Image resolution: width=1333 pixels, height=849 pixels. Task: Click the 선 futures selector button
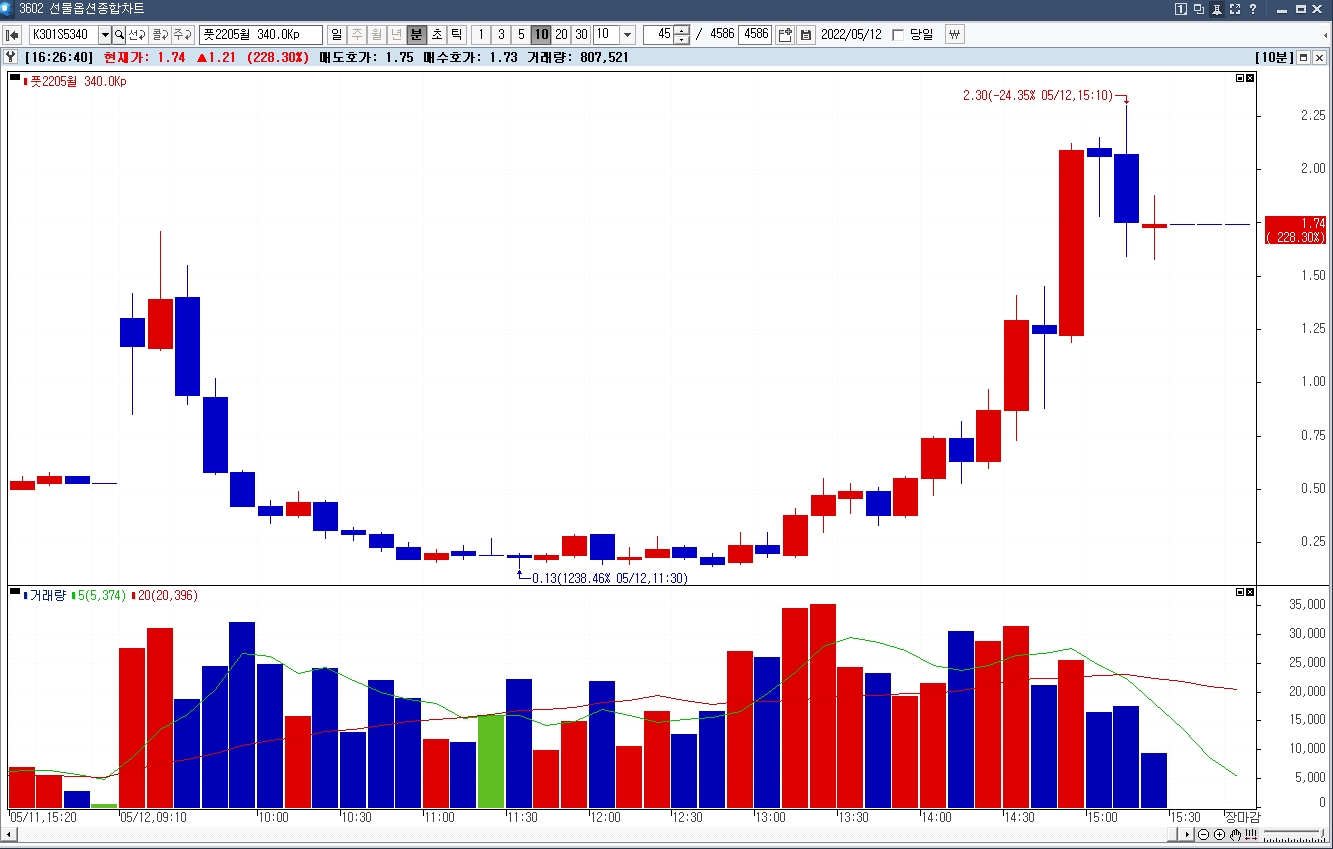tap(137, 35)
